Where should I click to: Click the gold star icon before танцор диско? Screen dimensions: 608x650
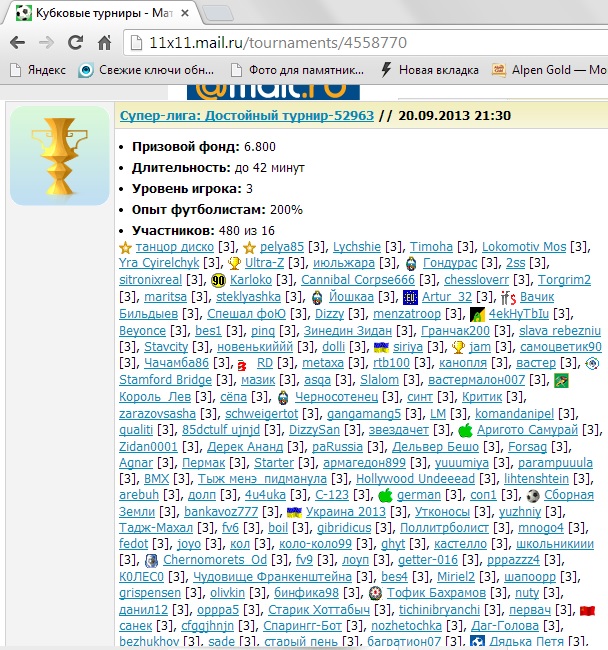click(125, 247)
